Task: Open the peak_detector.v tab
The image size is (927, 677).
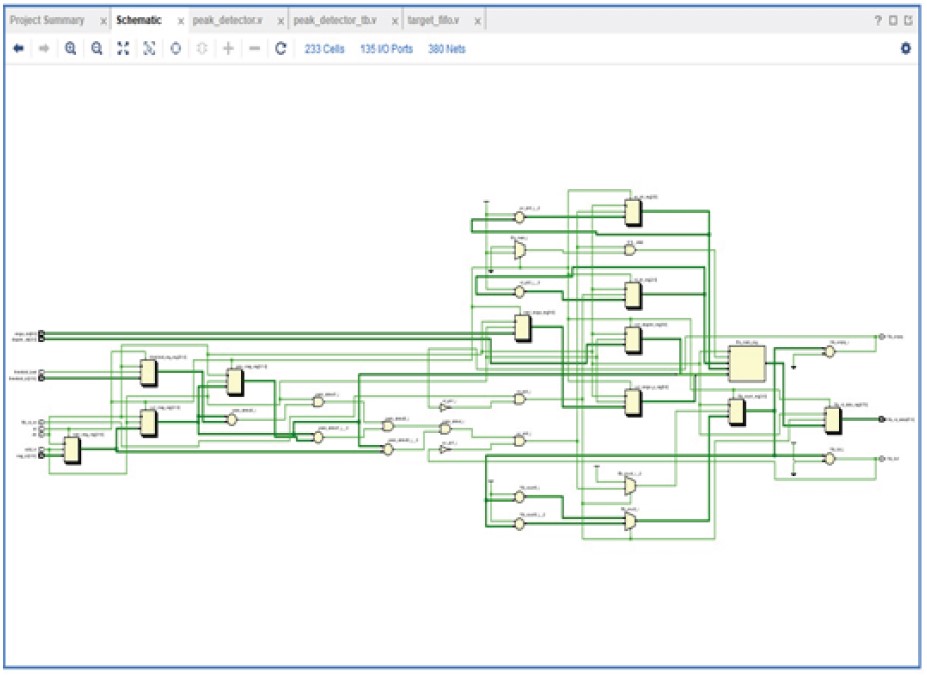Action: click(227, 21)
